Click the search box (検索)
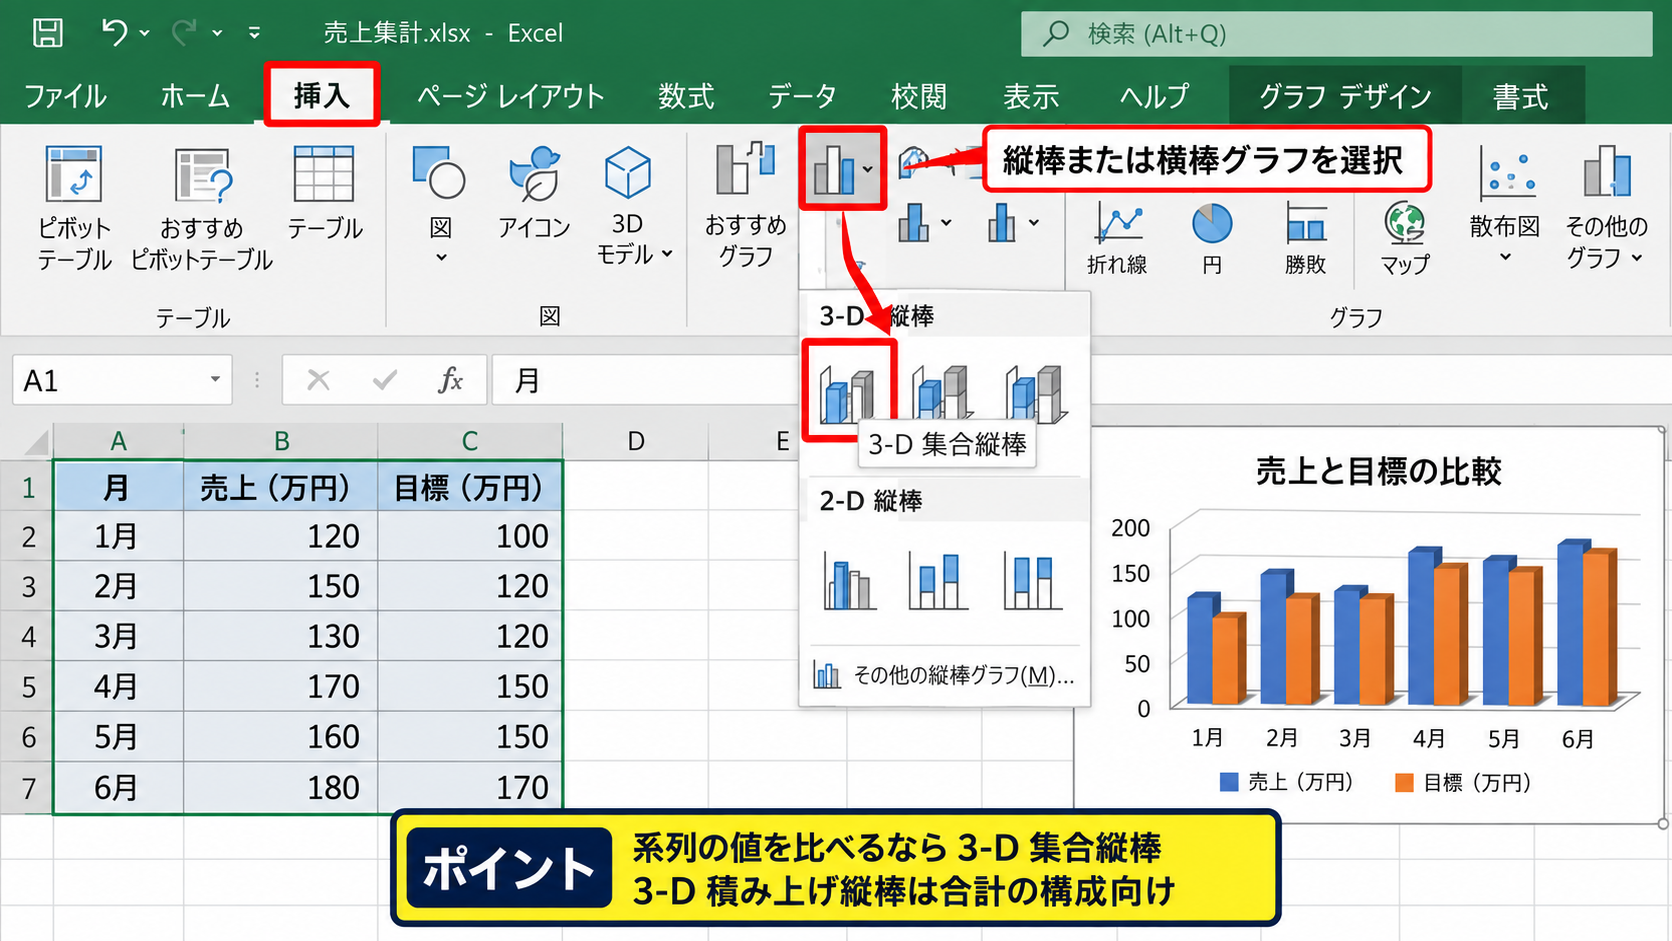Screen dimensions: 1672x941 1336,34
